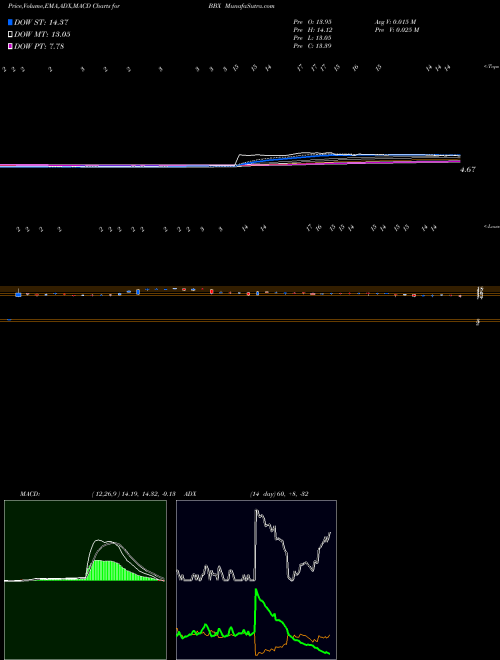Click the white DOW MT legend swatch
500x660 pixels.
[x=10, y=34]
